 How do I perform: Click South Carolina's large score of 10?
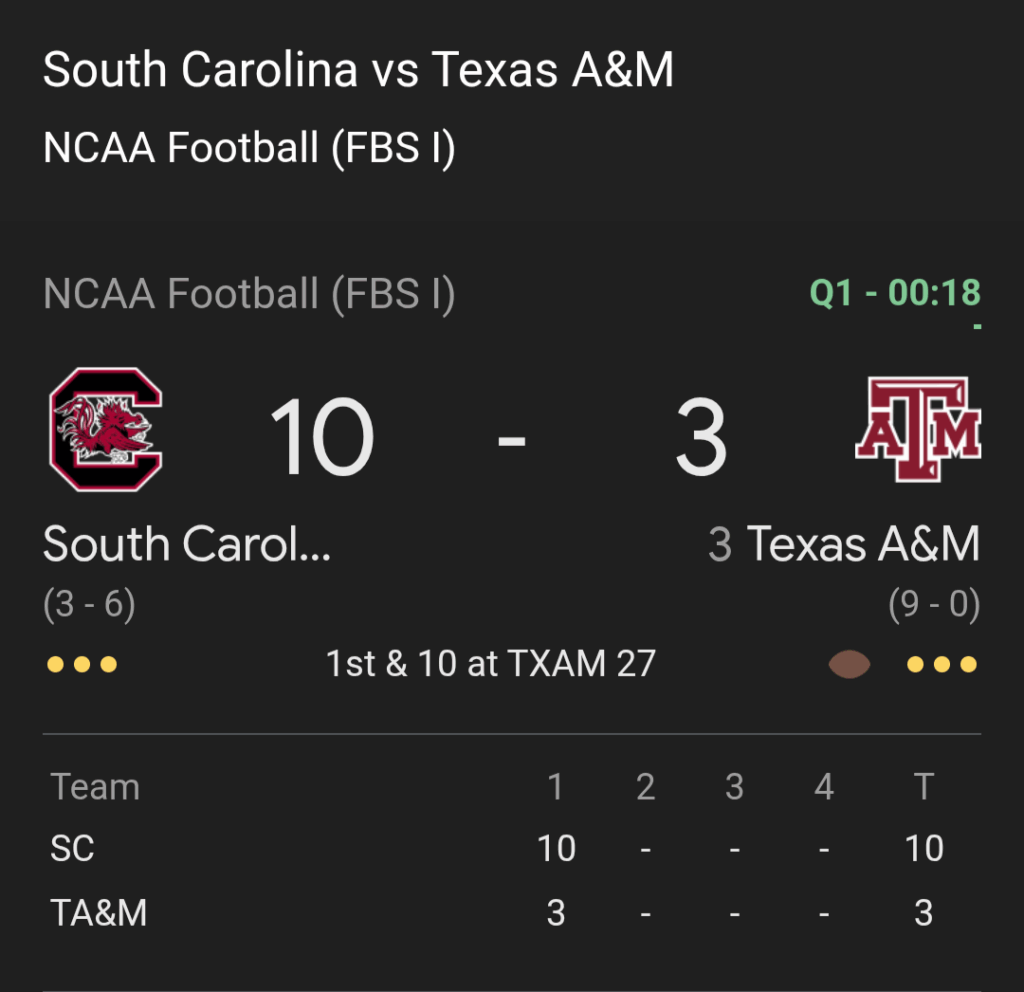(321, 438)
